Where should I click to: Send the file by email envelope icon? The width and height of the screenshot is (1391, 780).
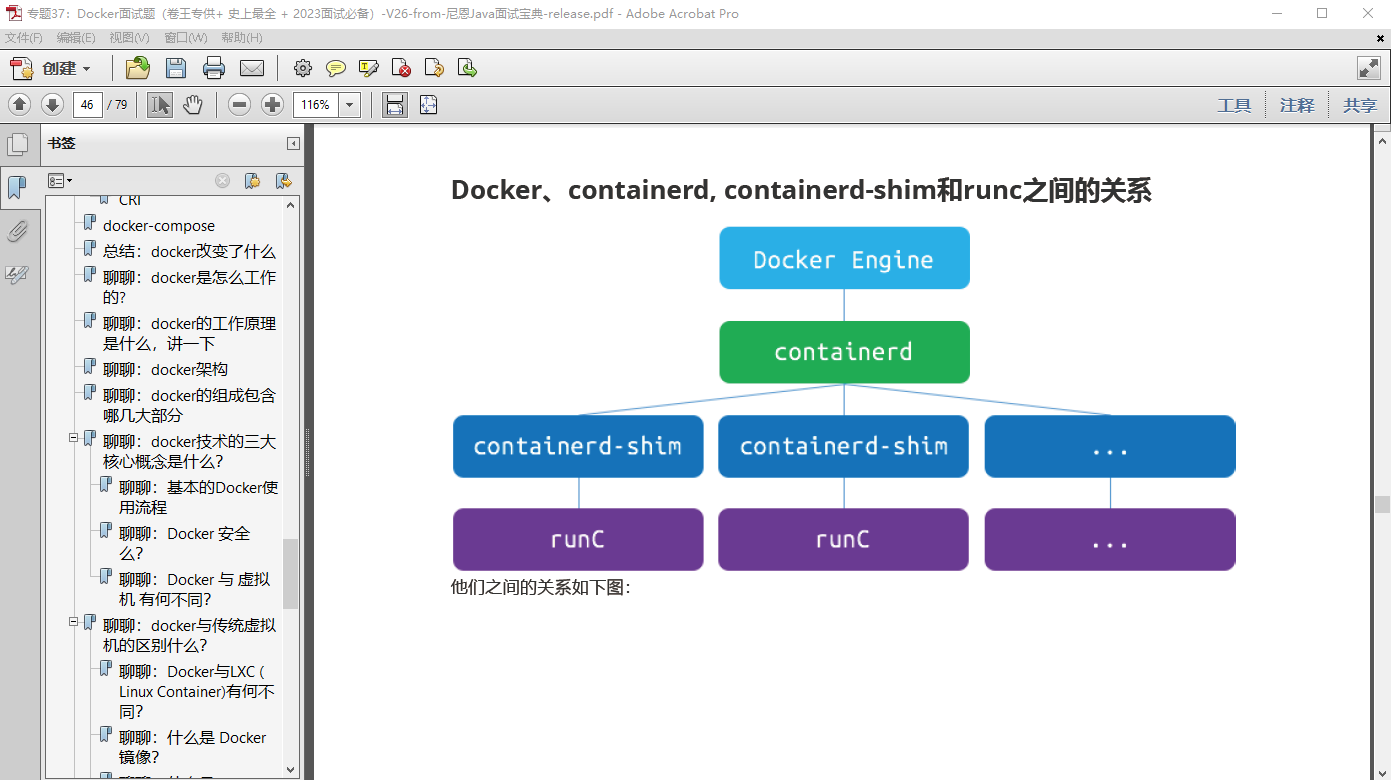pos(252,68)
